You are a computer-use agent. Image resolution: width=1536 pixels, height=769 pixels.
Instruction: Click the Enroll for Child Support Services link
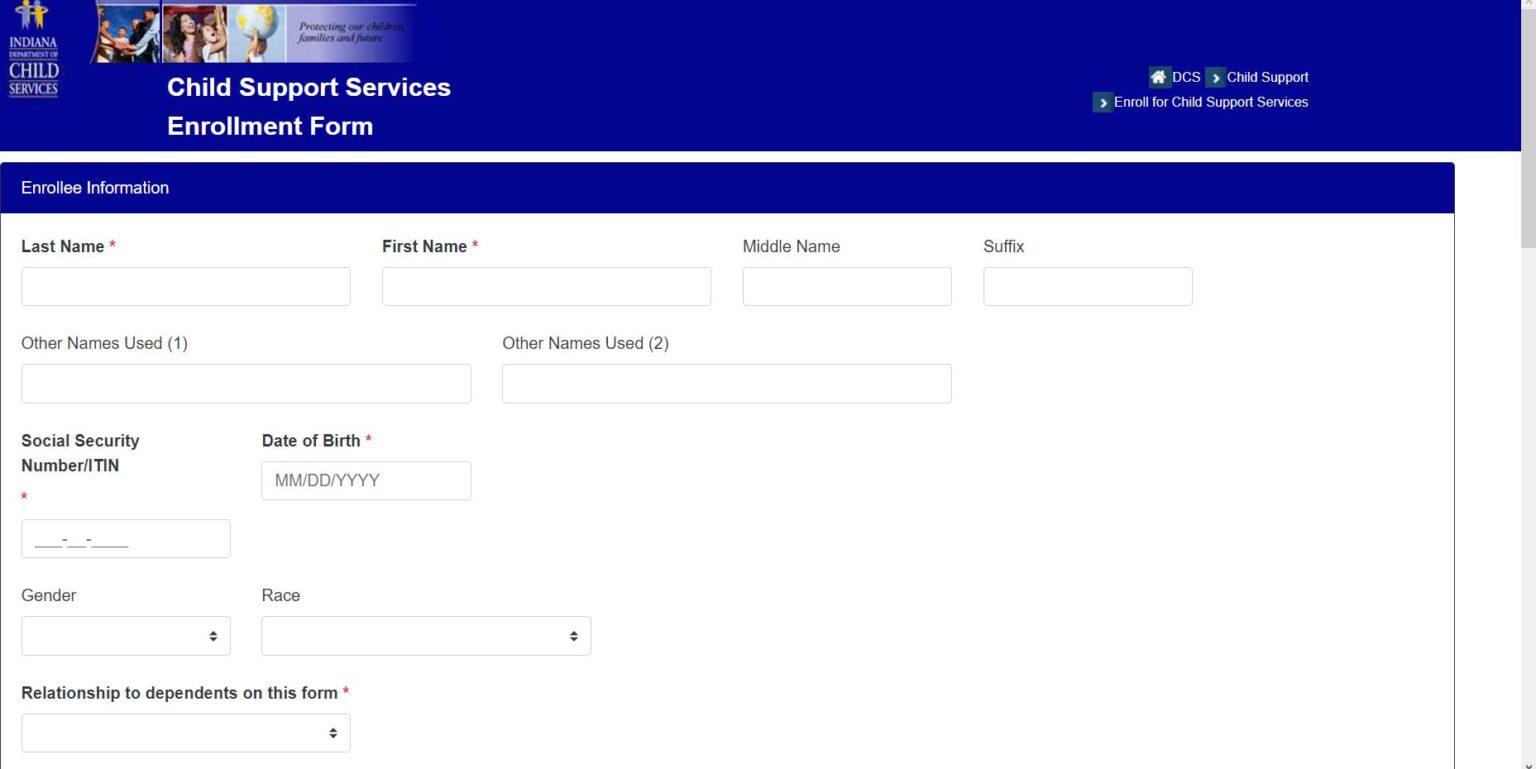(1212, 102)
